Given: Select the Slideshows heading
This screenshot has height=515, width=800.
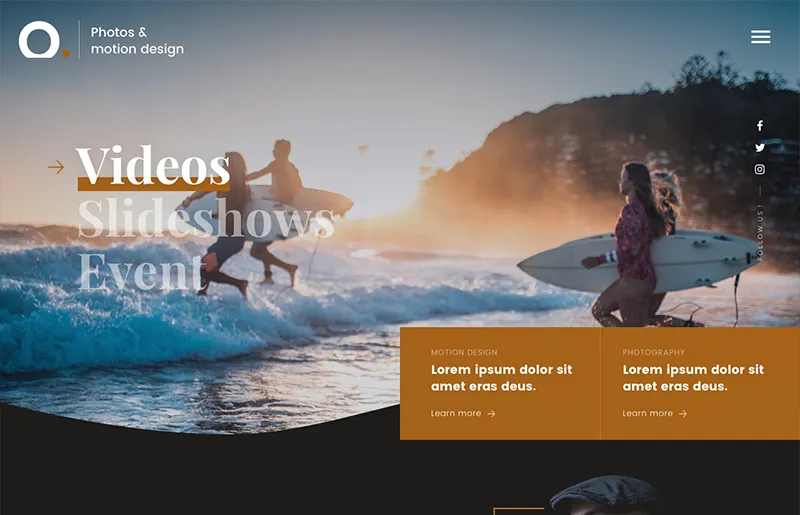Looking at the screenshot, I should tap(205, 219).
